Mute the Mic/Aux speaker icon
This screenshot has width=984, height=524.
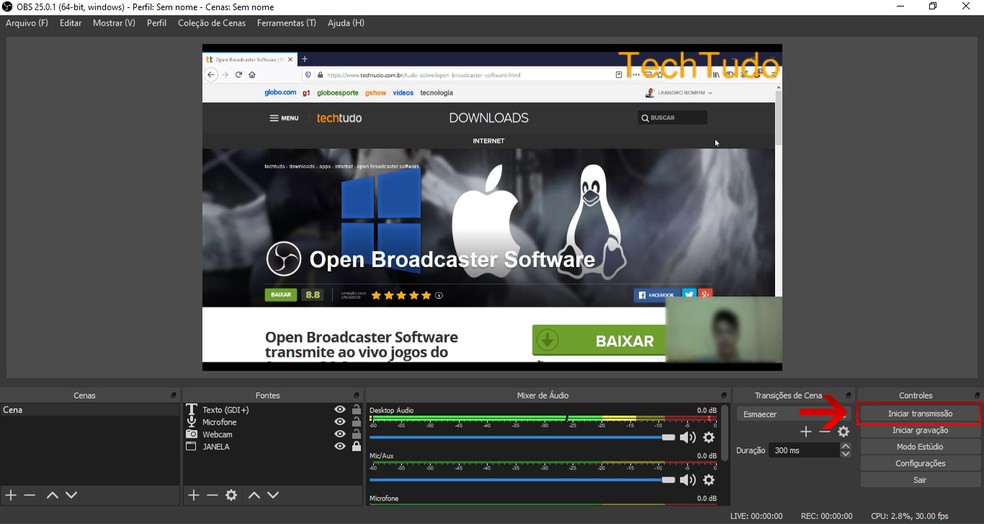[688, 480]
